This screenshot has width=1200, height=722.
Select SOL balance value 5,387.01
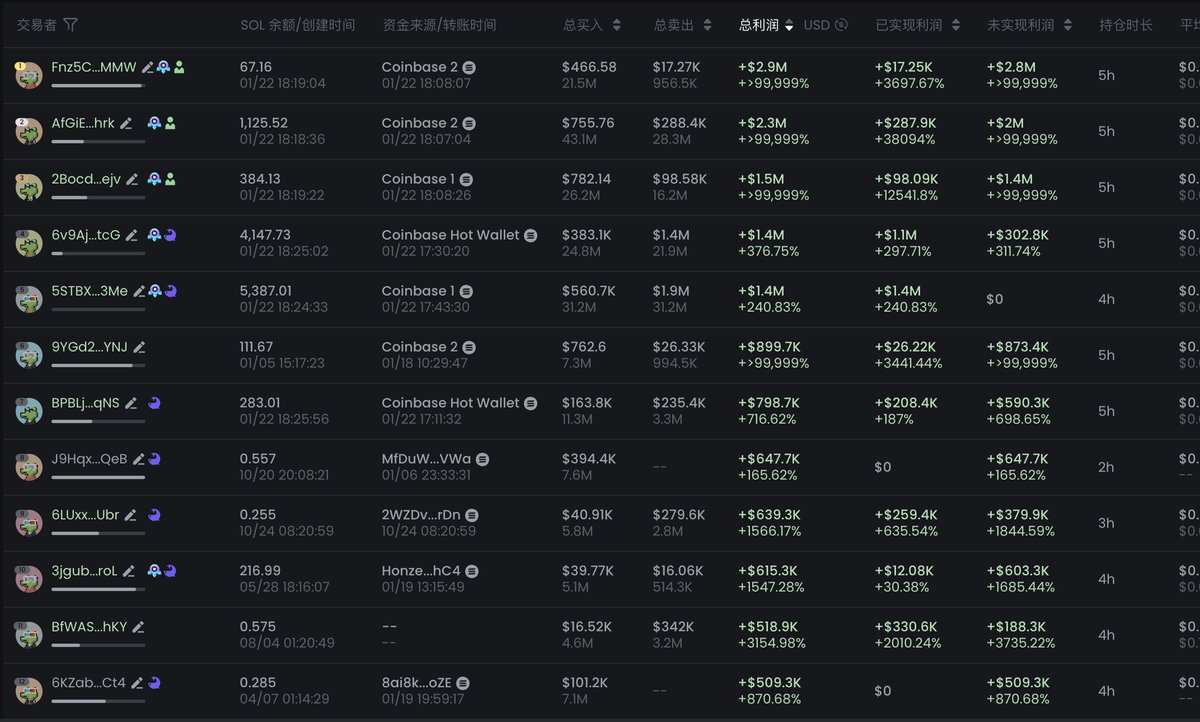point(266,291)
